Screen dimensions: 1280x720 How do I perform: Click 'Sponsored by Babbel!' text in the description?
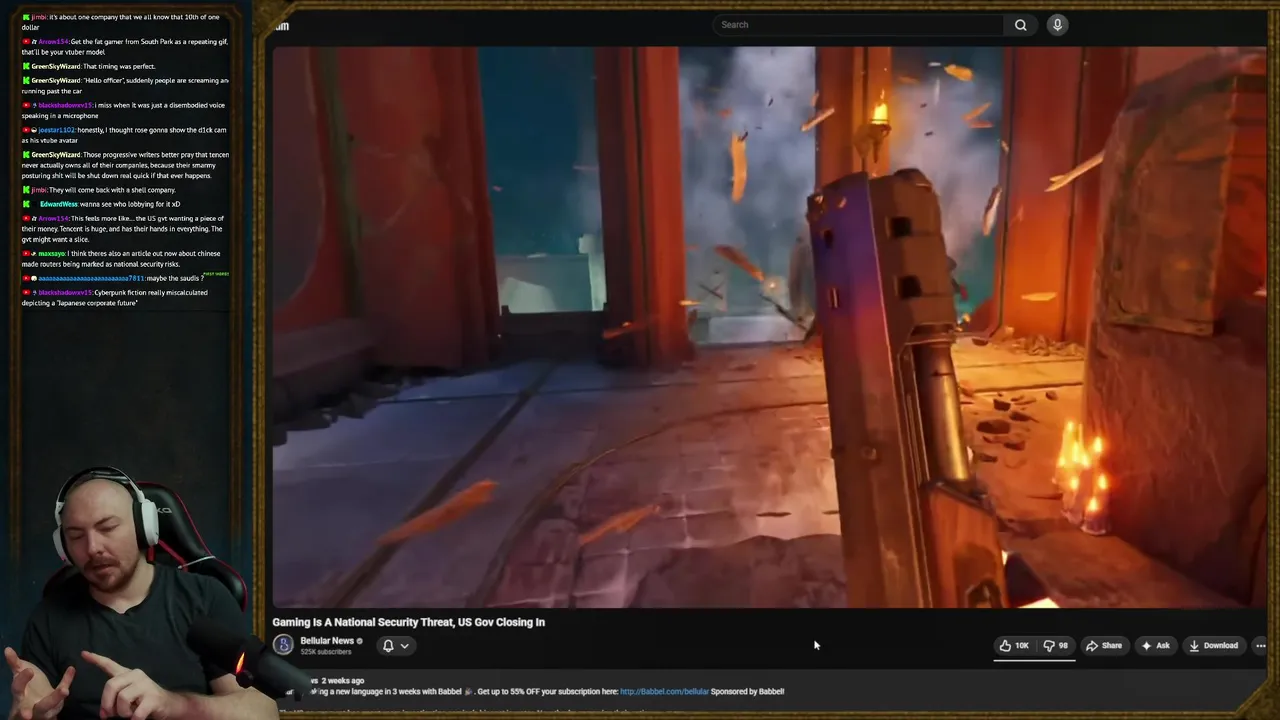pos(747,691)
